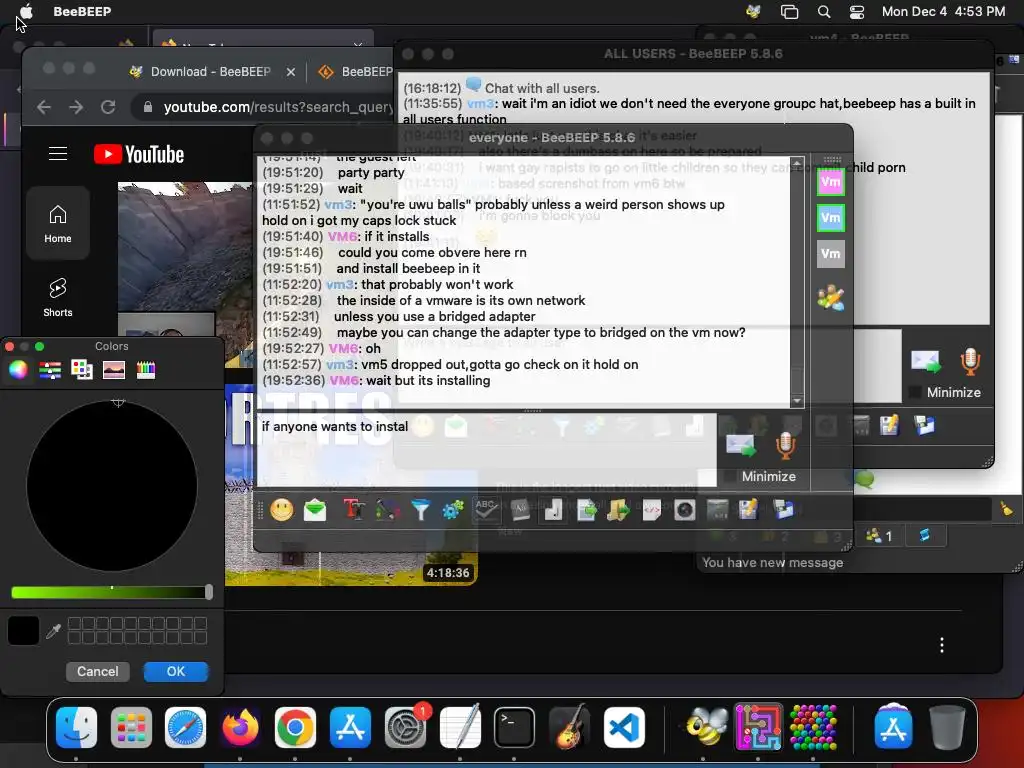
Task: Switch to color sliders tab in Colors
Action: coord(50,370)
